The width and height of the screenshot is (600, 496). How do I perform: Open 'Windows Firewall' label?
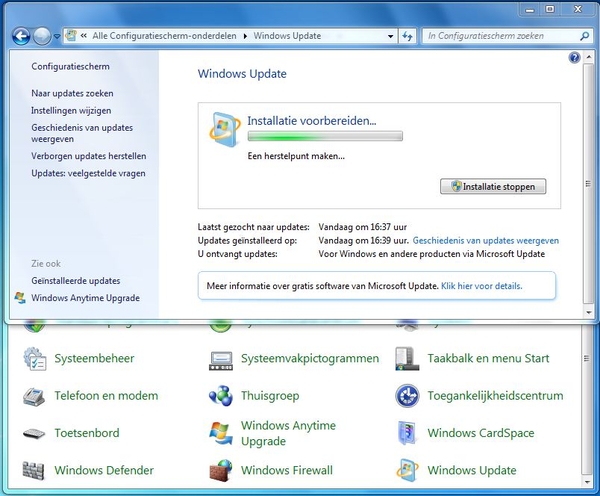pyautogui.click(x=287, y=470)
